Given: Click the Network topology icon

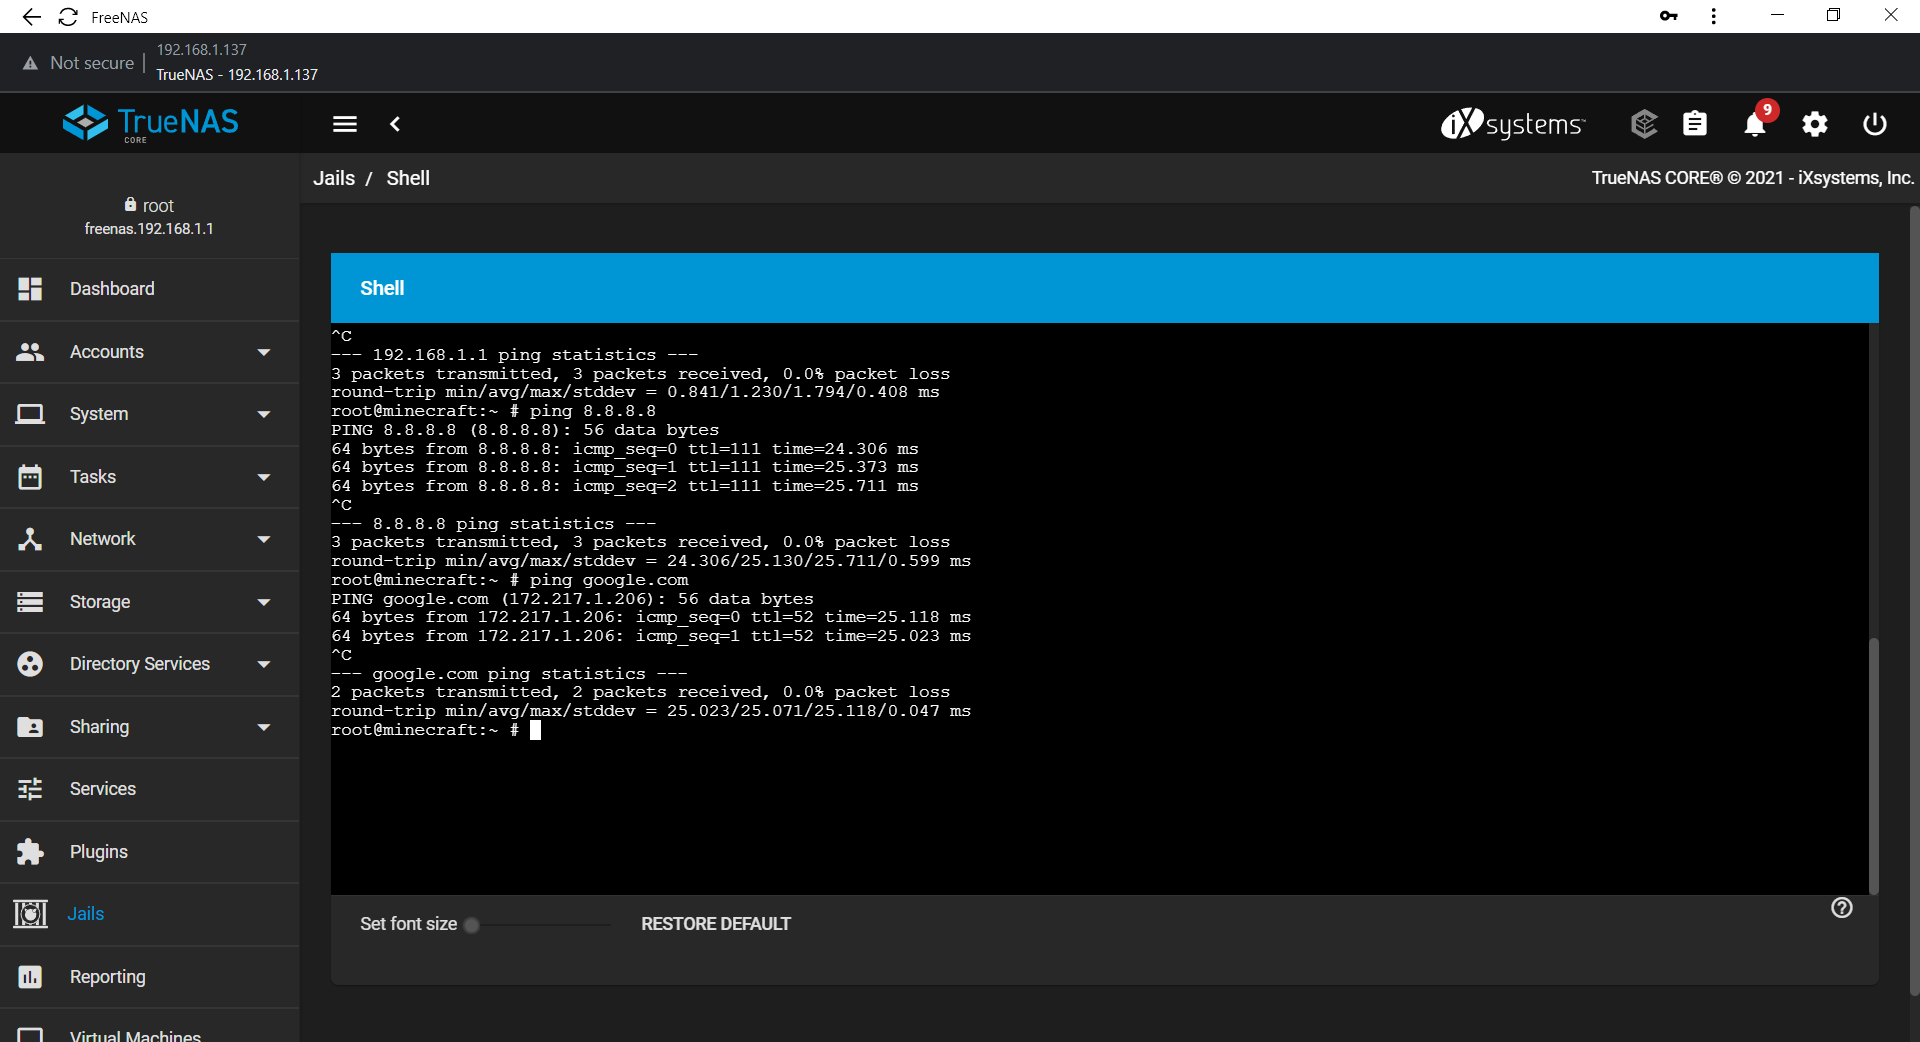Looking at the screenshot, I should click(30, 539).
